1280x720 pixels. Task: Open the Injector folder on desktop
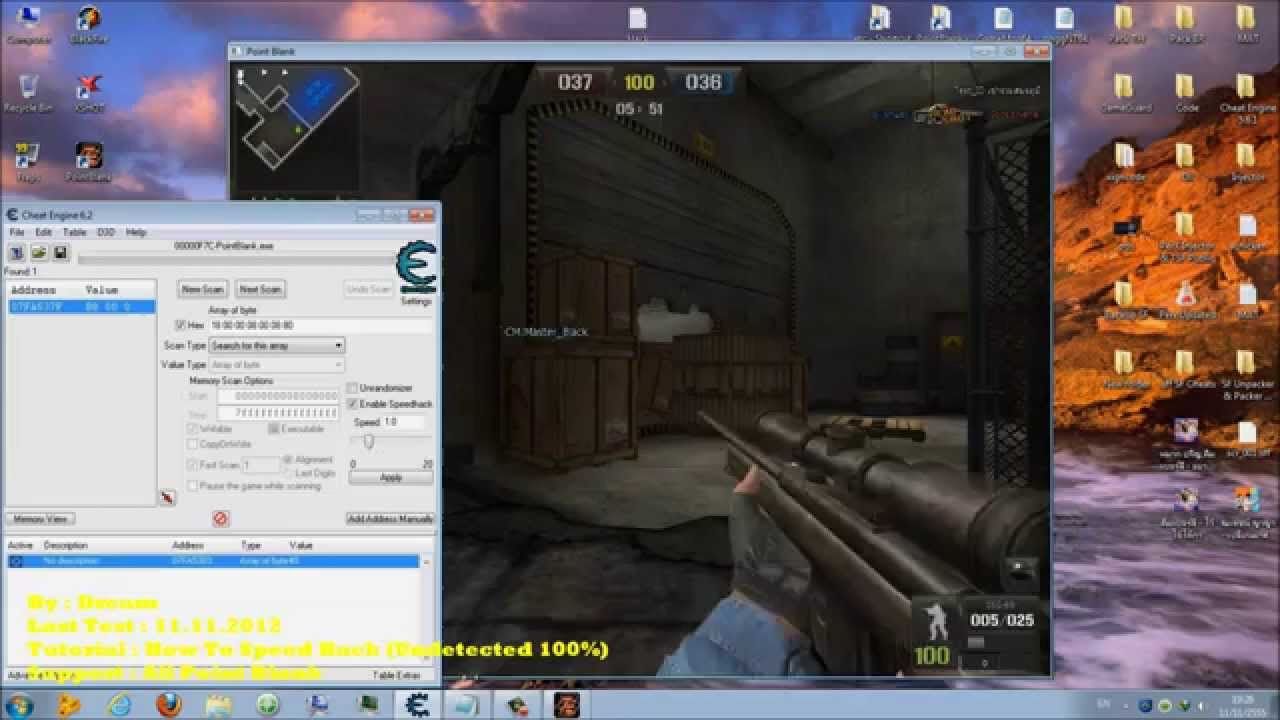[x=1246, y=161]
